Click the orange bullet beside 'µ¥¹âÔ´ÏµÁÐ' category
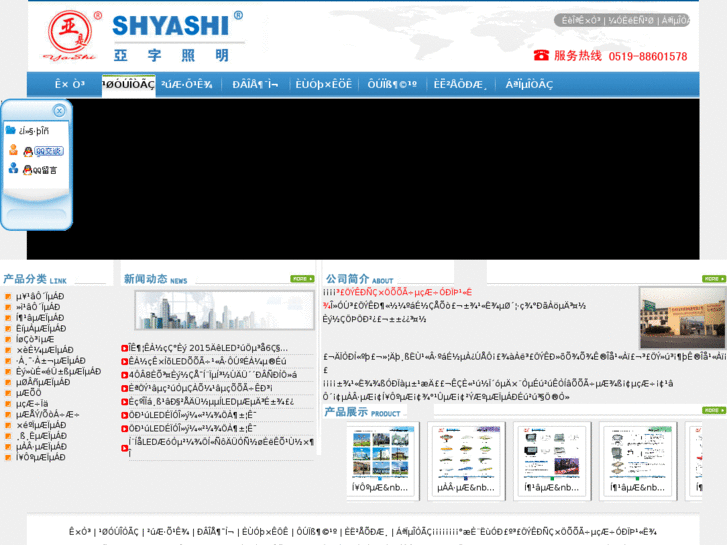The width and height of the screenshot is (727, 545). click(8, 296)
